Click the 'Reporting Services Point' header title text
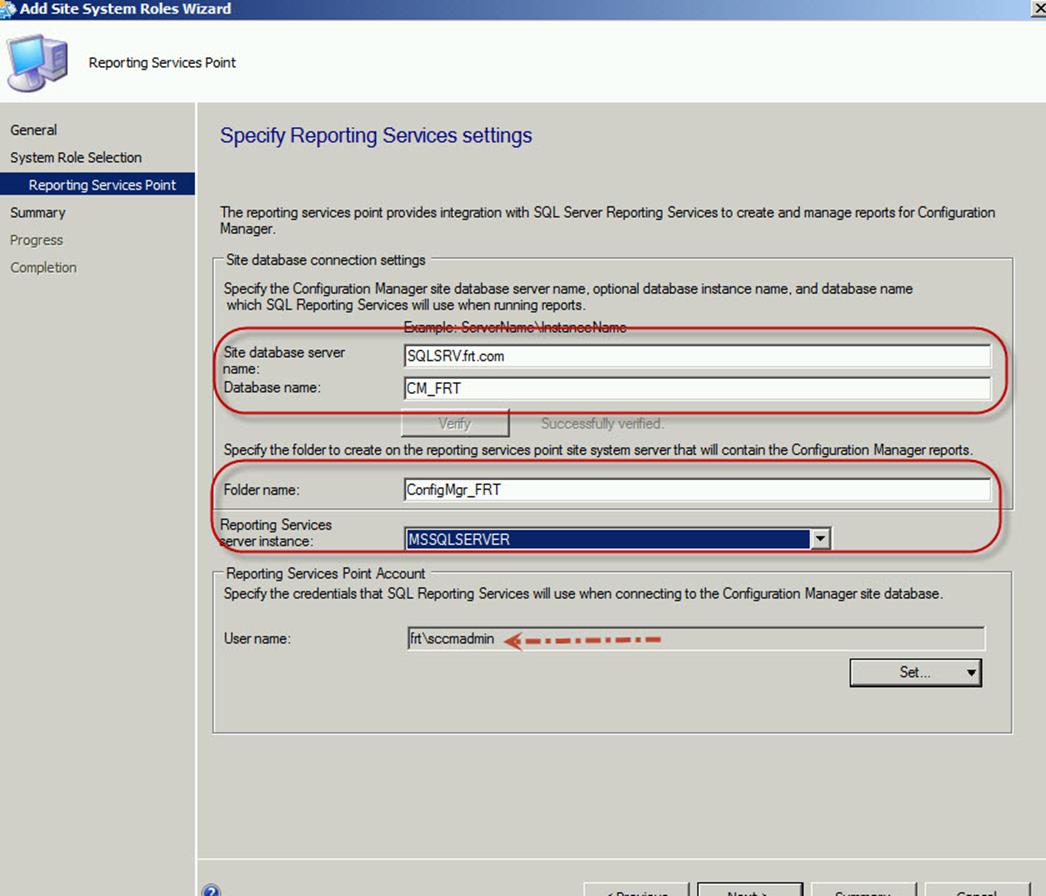The width and height of the screenshot is (1046, 896). coord(162,63)
